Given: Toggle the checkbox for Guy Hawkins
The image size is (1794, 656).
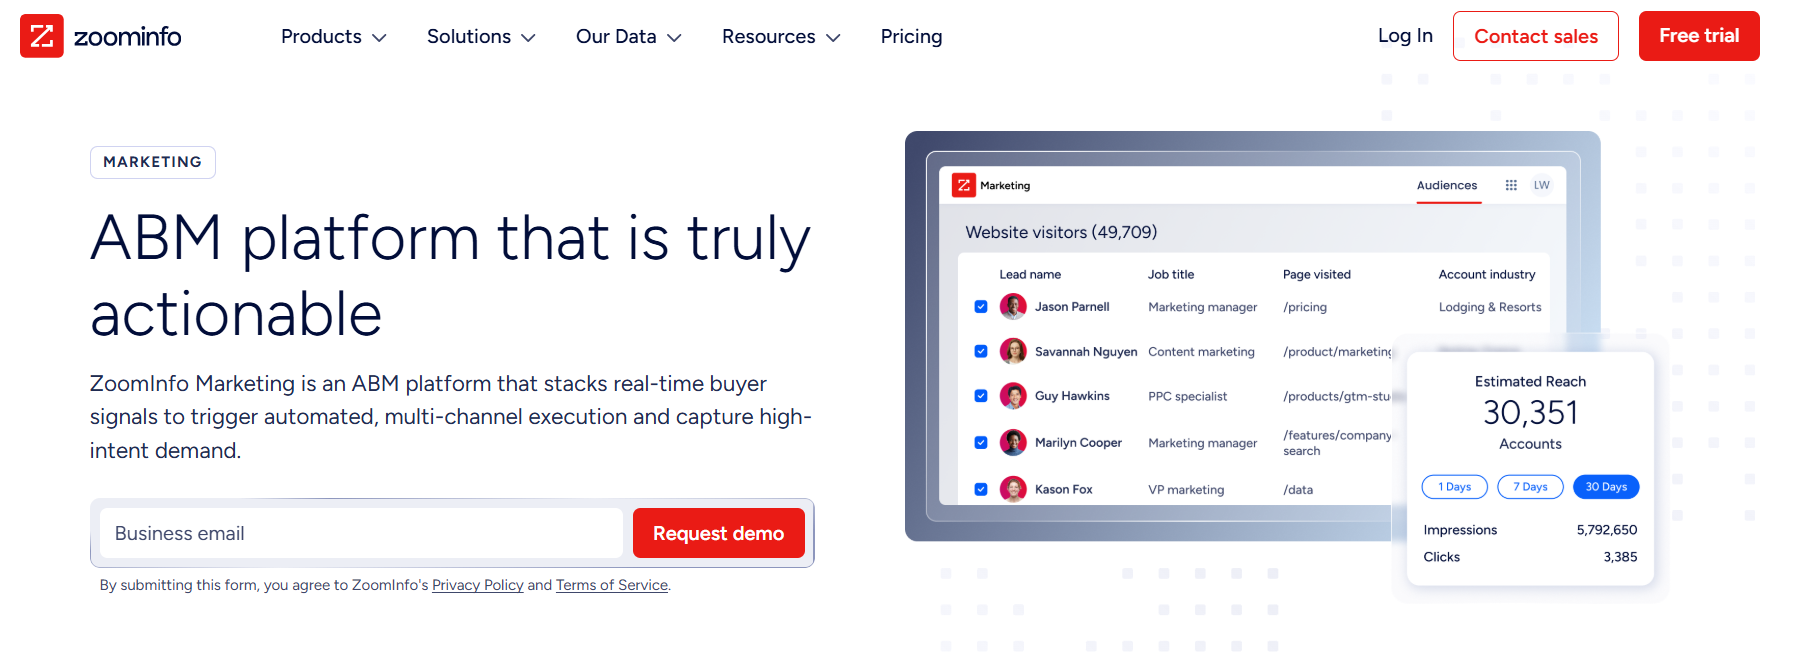Looking at the screenshot, I should (x=981, y=396).
